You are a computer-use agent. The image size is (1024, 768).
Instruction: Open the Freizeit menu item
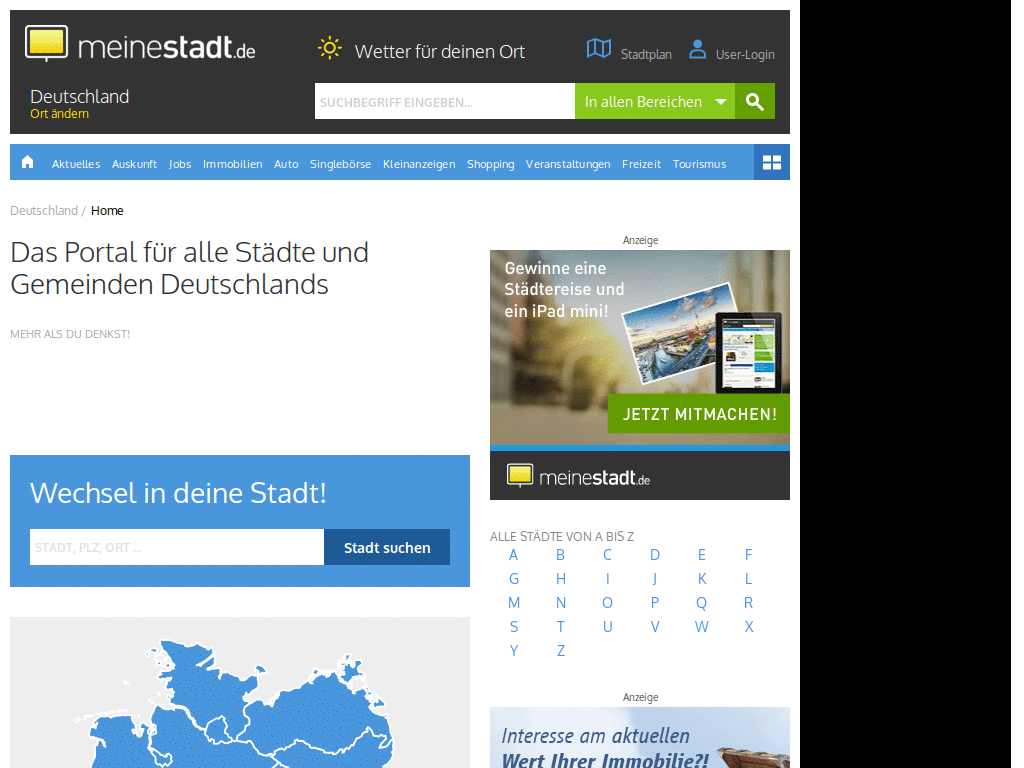point(641,164)
